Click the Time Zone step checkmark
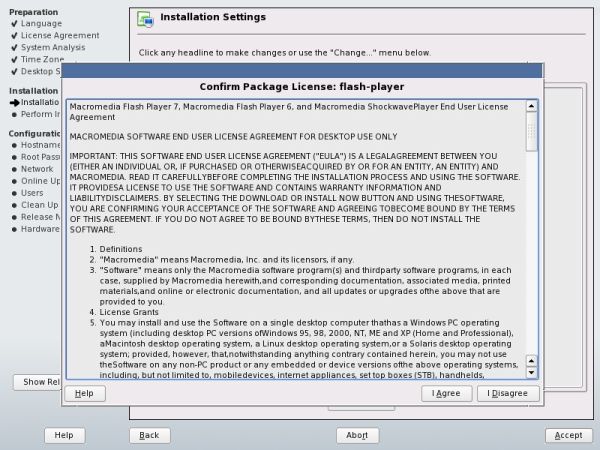This screenshot has width=600, height=450. (x=15, y=59)
